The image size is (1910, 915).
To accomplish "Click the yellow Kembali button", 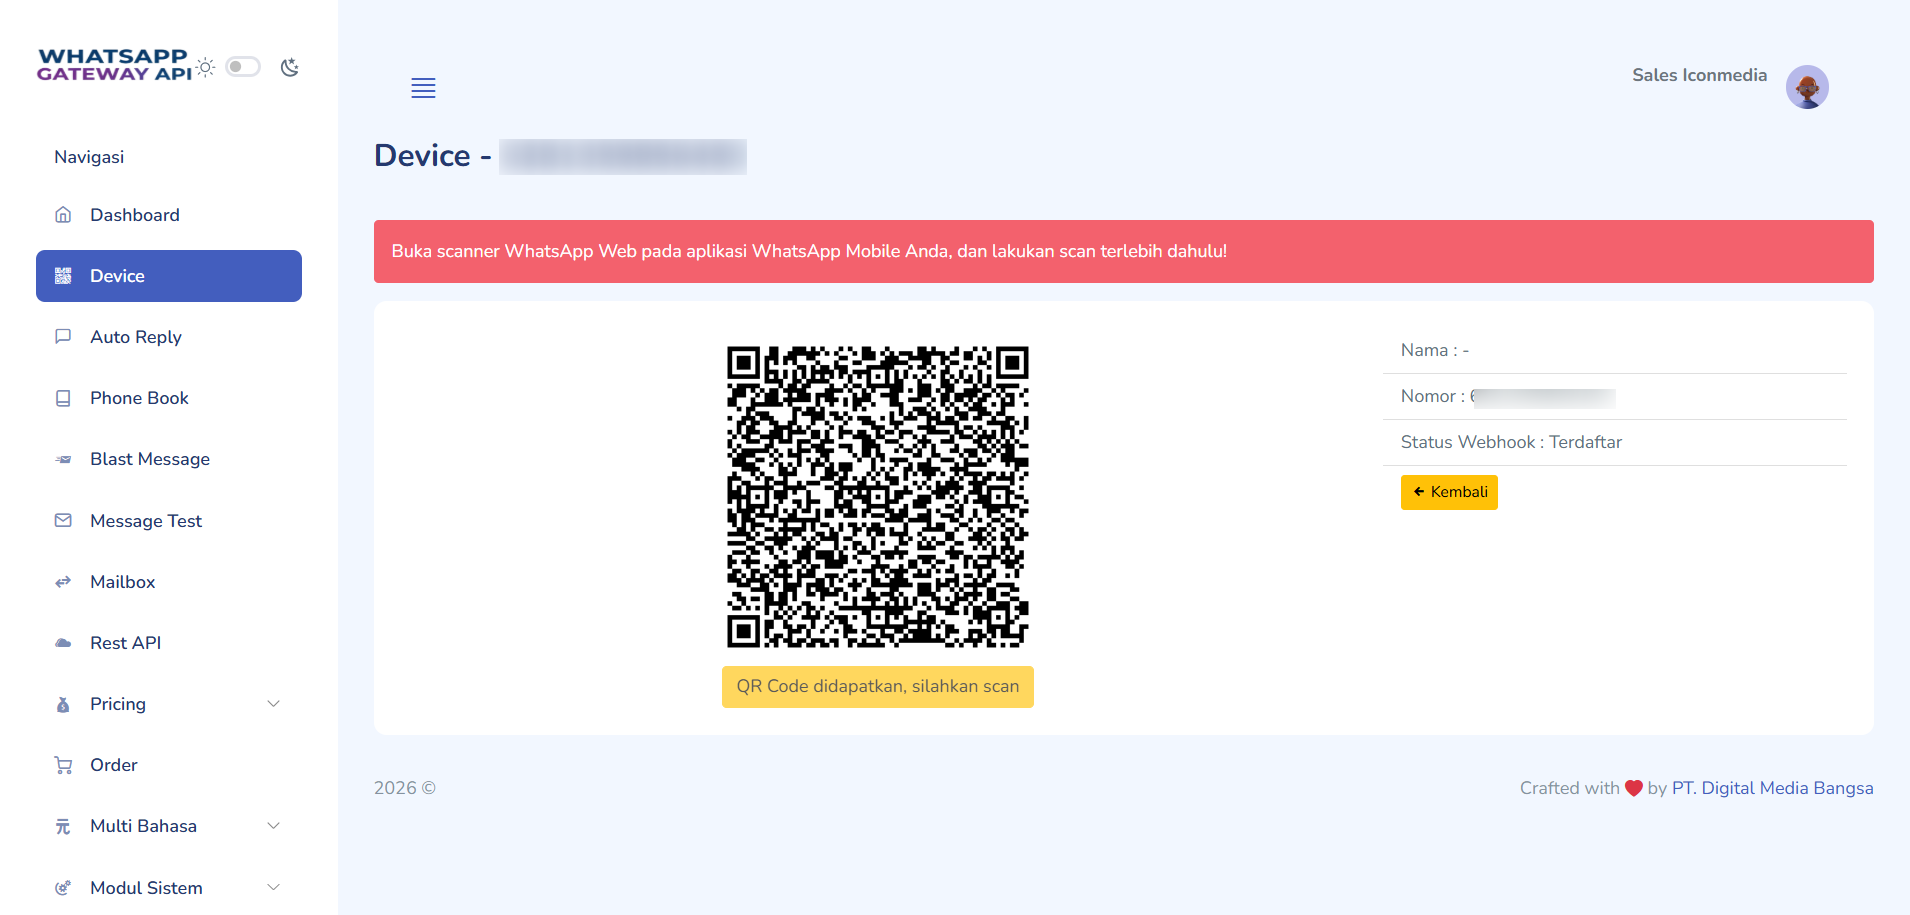I will click(x=1449, y=492).
